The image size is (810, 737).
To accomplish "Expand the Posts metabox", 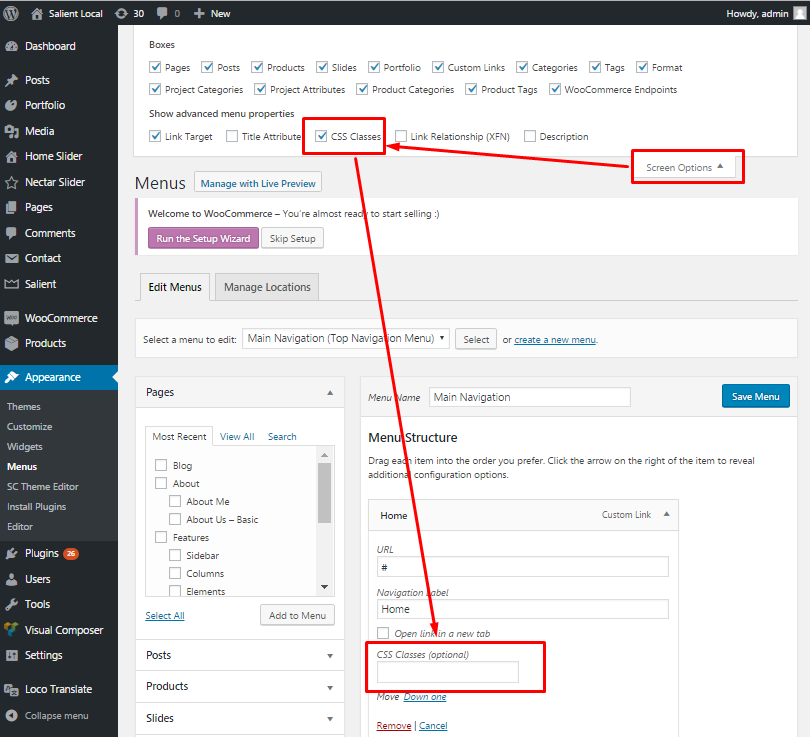I will point(330,656).
